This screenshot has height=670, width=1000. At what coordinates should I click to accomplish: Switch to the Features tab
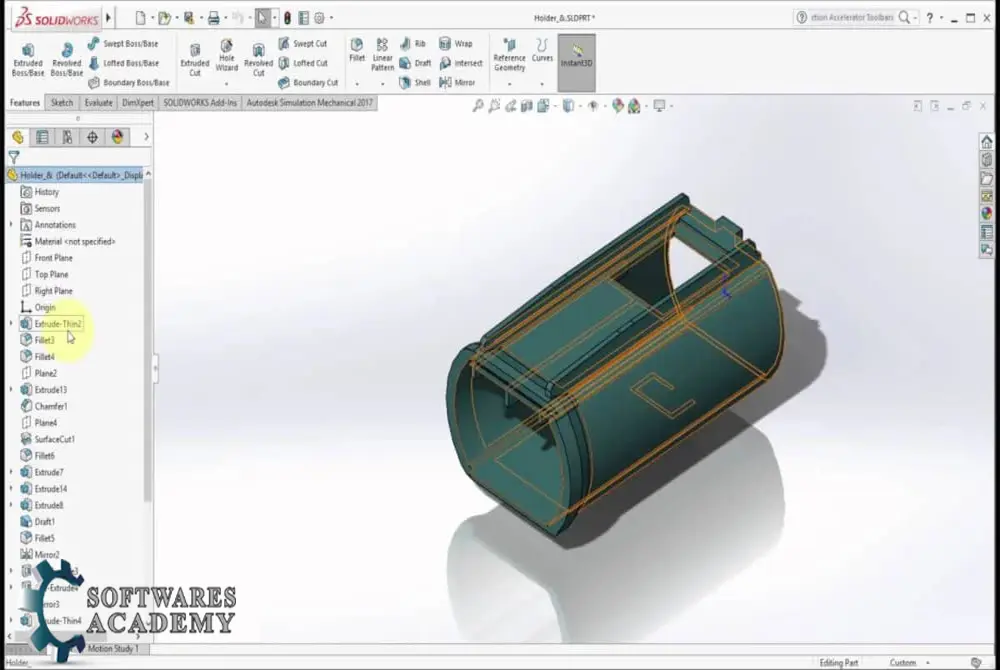(25, 103)
